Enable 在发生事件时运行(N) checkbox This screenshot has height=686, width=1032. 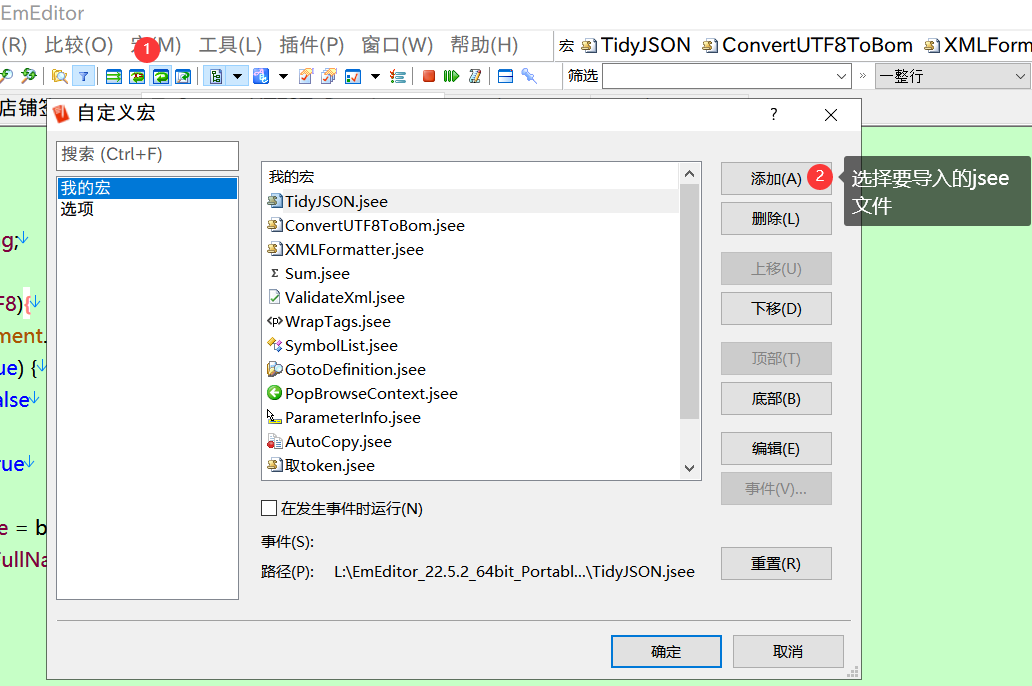(269, 508)
